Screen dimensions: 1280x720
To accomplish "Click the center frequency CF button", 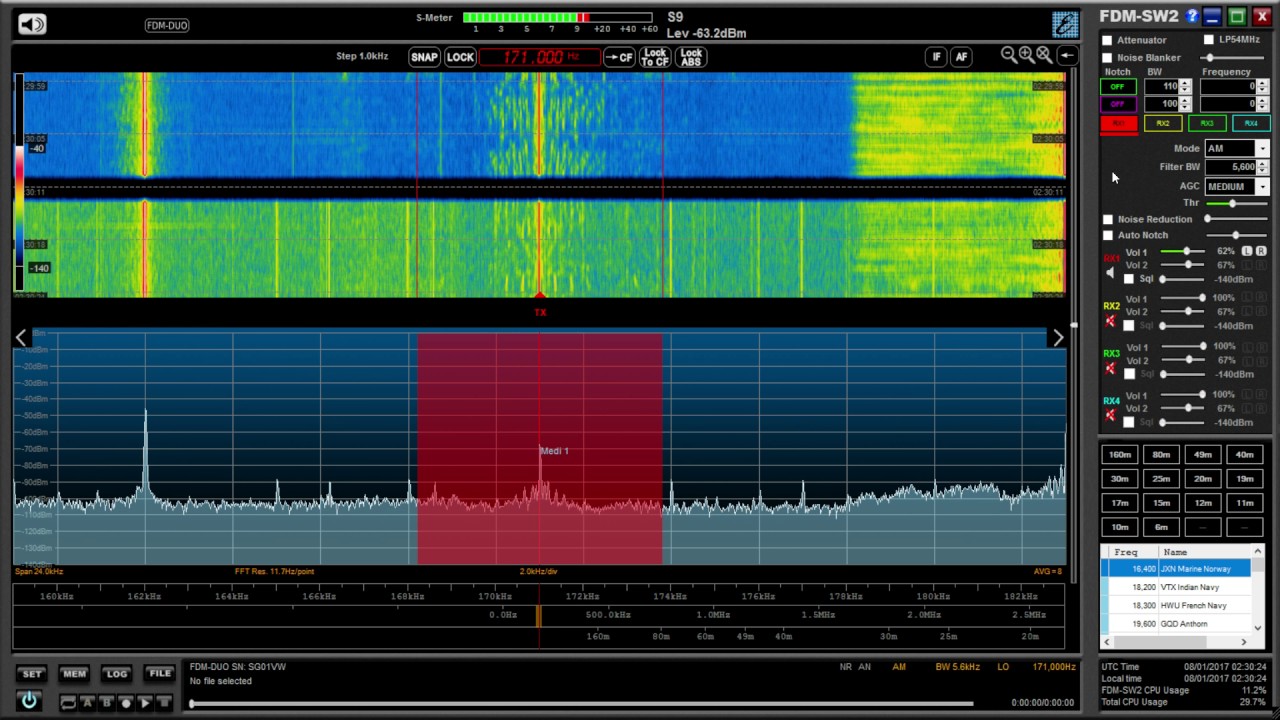I will [620, 57].
